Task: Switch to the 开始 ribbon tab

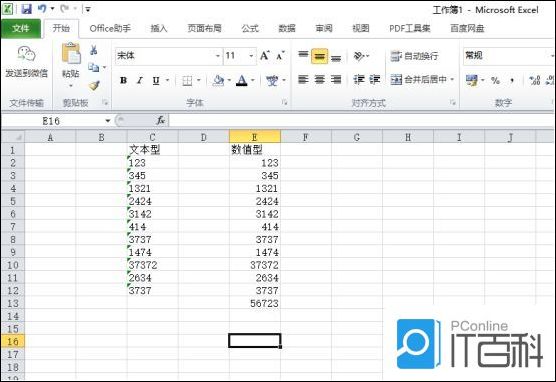Action: pyautogui.click(x=61, y=28)
